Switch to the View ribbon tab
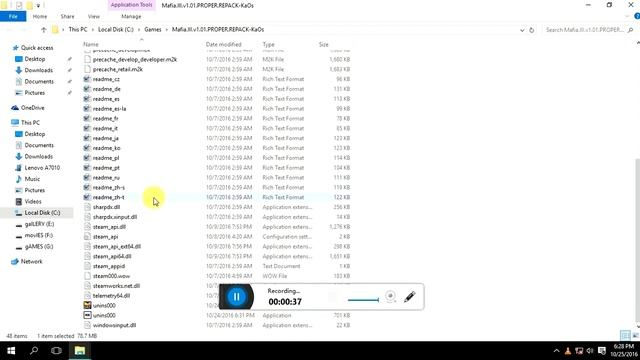Screen dimensions: 640x360 coord(93,16)
